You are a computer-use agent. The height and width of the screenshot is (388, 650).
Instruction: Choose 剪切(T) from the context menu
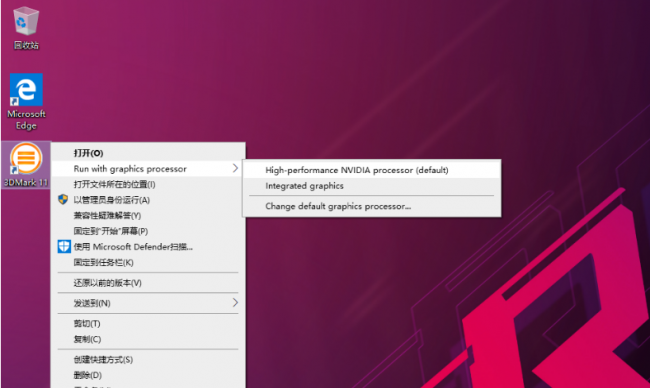point(148,323)
